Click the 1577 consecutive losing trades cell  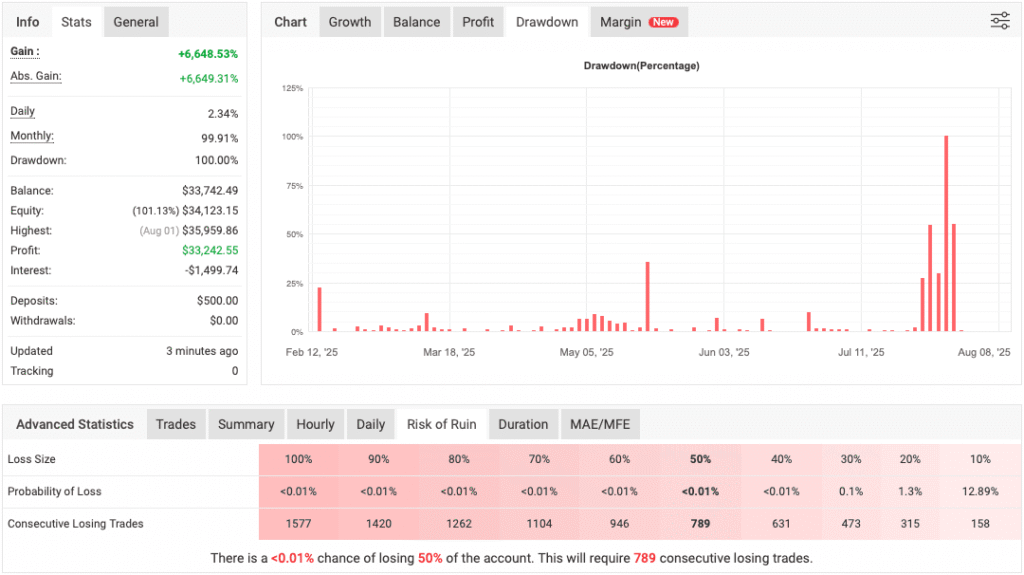pyautogui.click(x=299, y=524)
